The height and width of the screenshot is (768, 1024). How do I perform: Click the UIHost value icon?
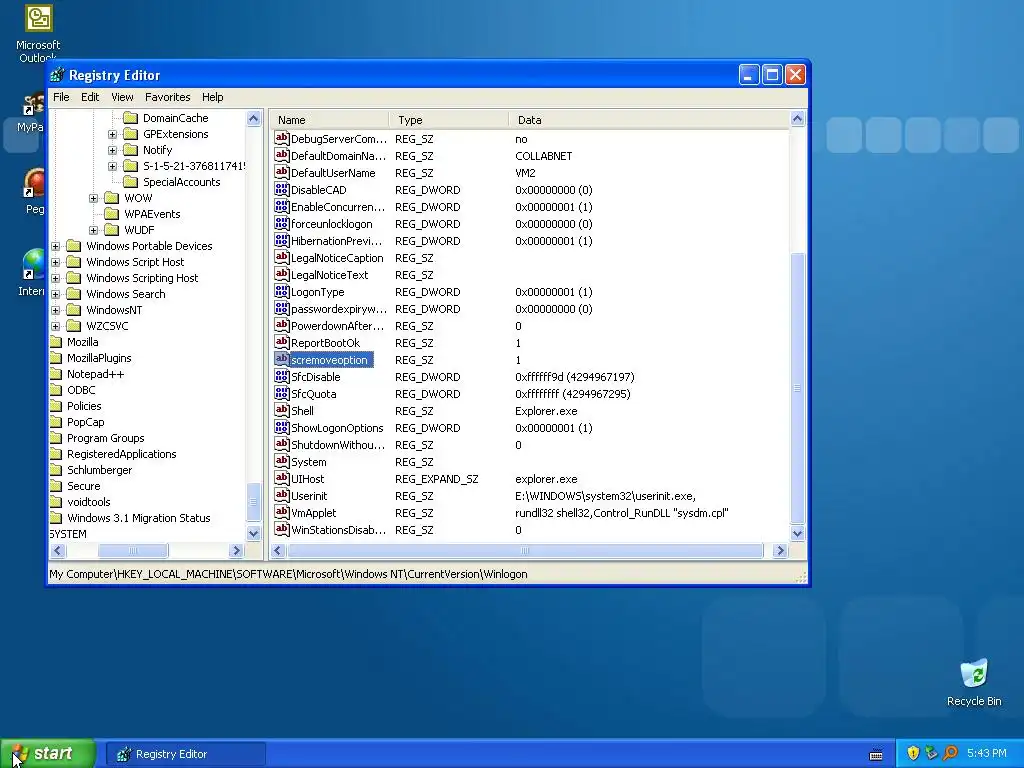click(281, 478)
